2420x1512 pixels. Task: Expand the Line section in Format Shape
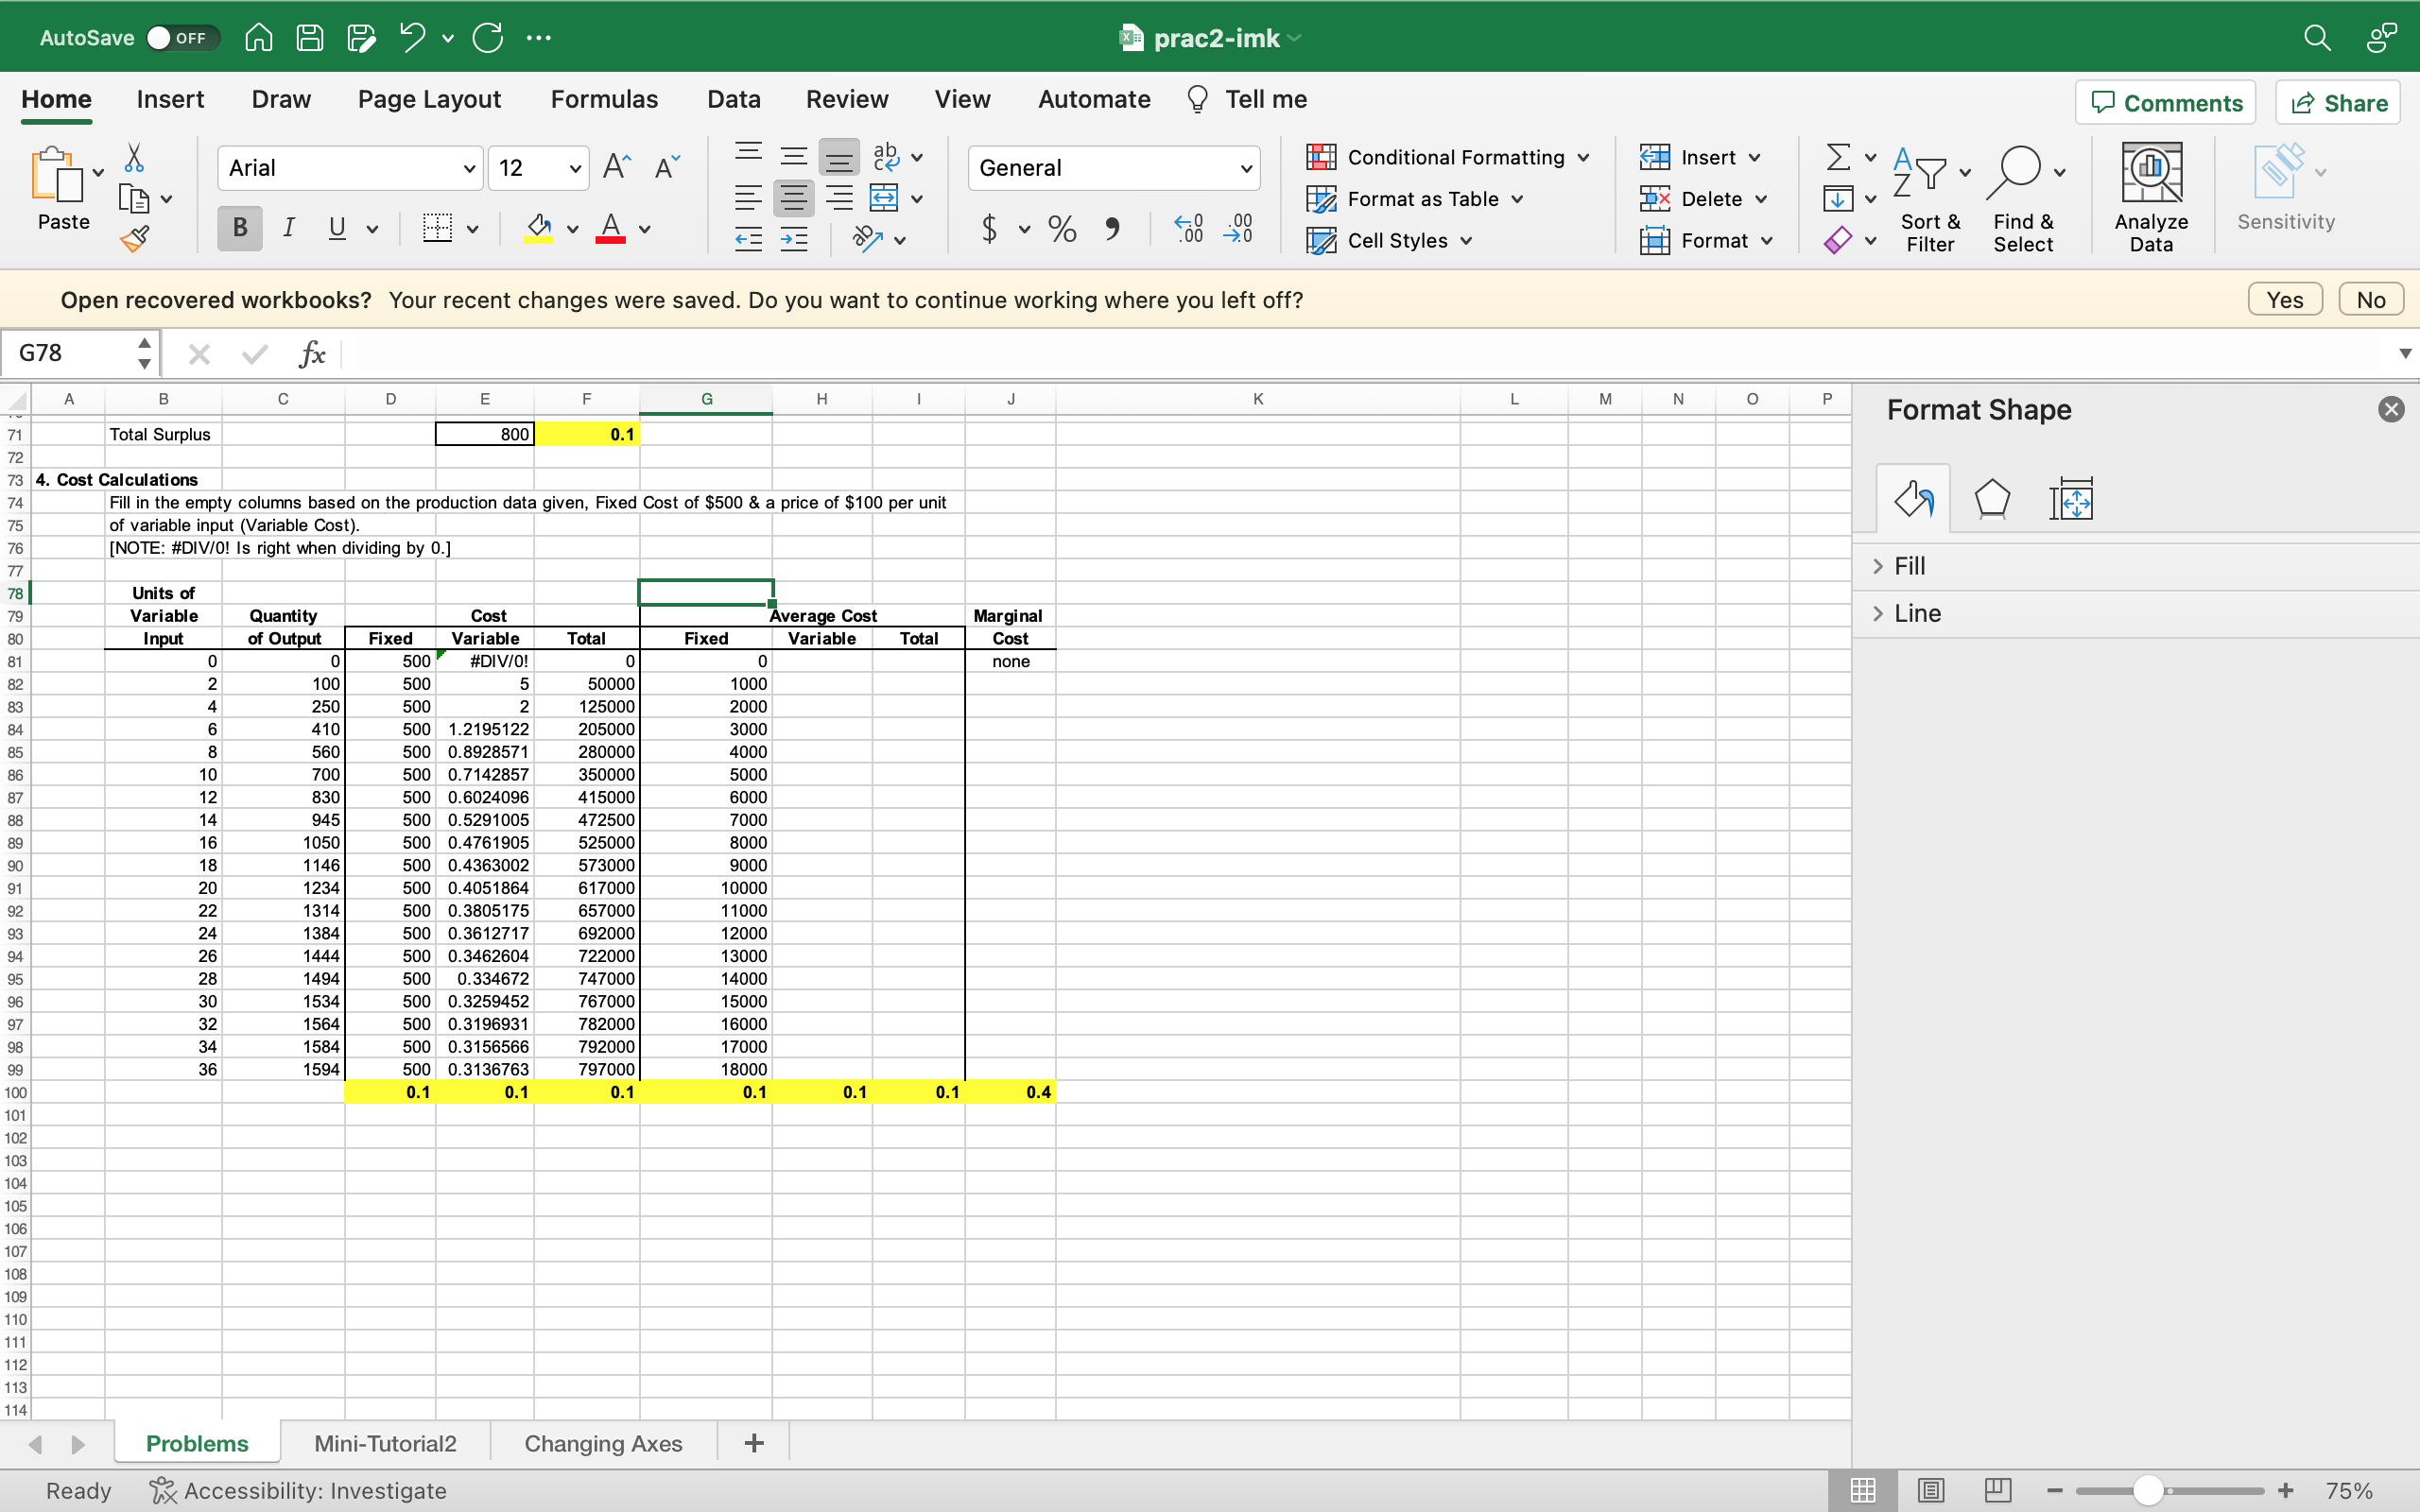1917,613
